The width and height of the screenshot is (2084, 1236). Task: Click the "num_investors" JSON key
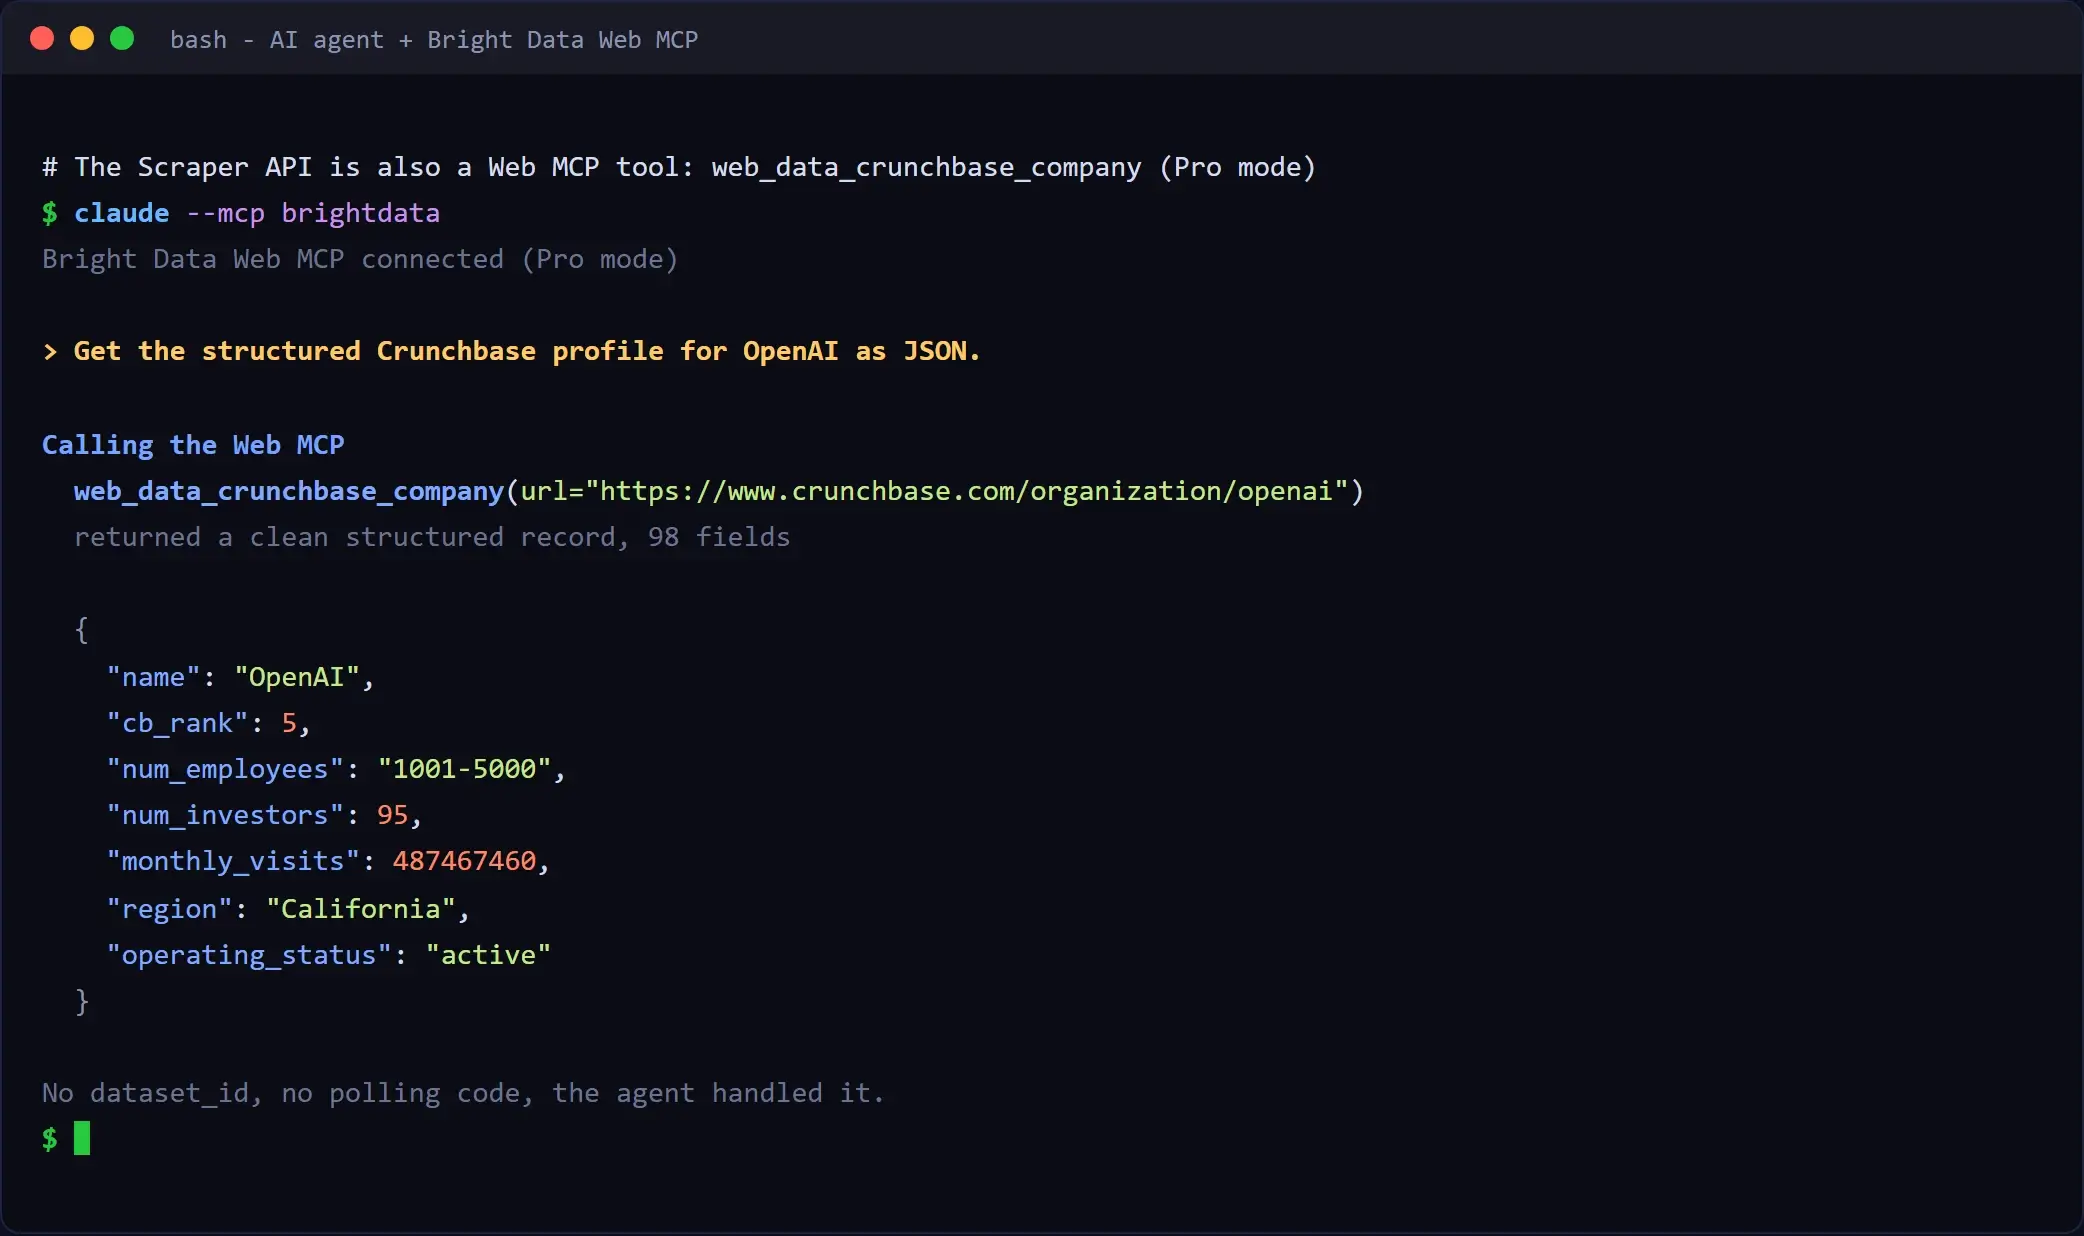coord(226,815)
